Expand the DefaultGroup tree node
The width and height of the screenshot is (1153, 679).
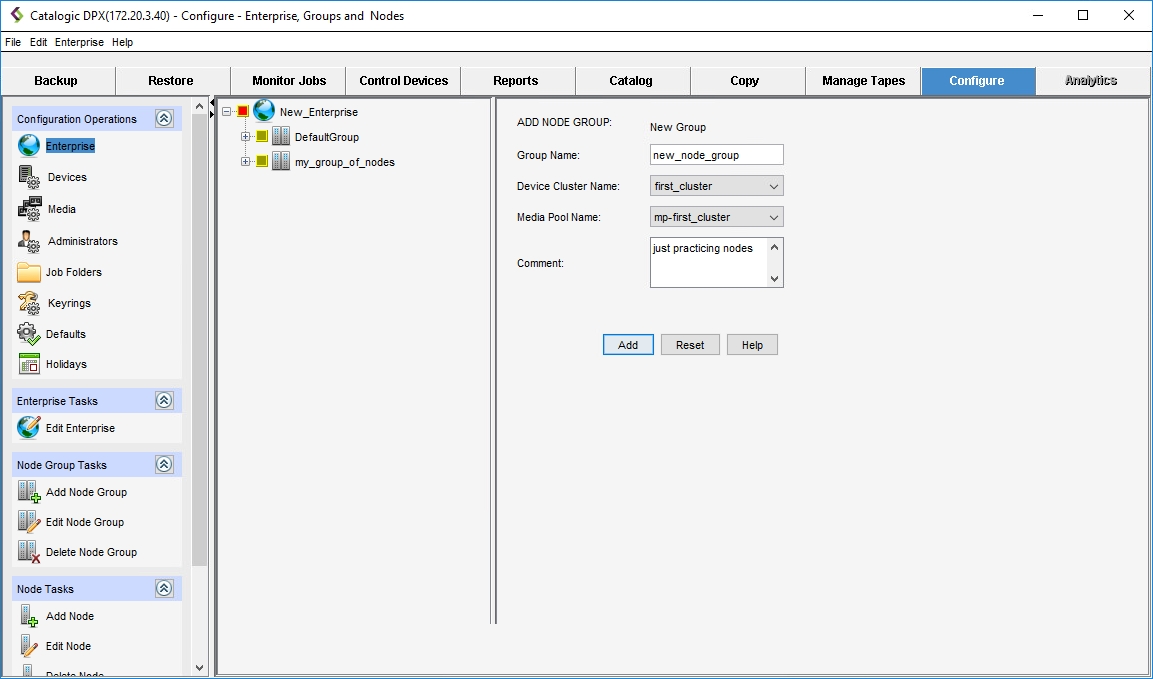click(246, 137)
